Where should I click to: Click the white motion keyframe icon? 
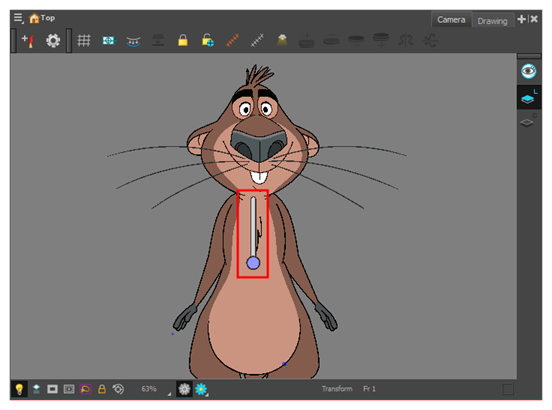coord(257,40)
